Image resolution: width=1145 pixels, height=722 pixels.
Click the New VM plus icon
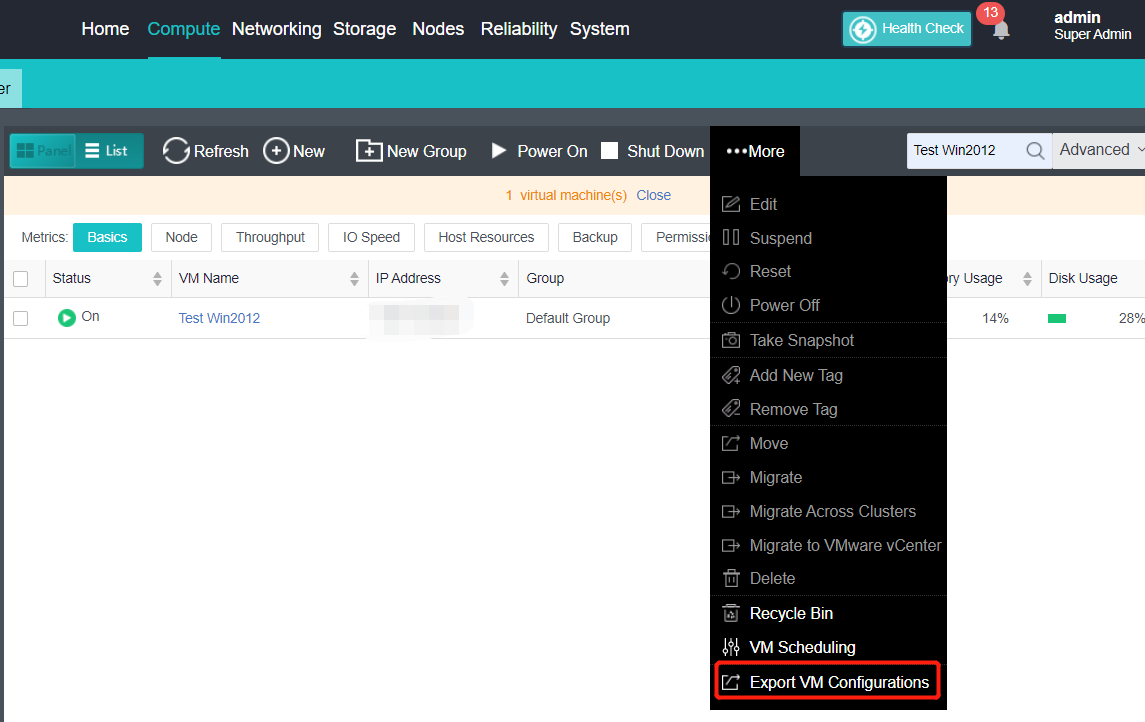point(276,151)
